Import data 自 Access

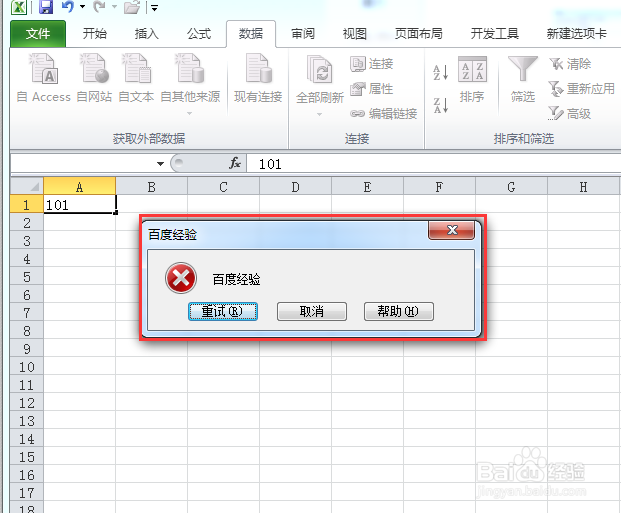(44, 78)
